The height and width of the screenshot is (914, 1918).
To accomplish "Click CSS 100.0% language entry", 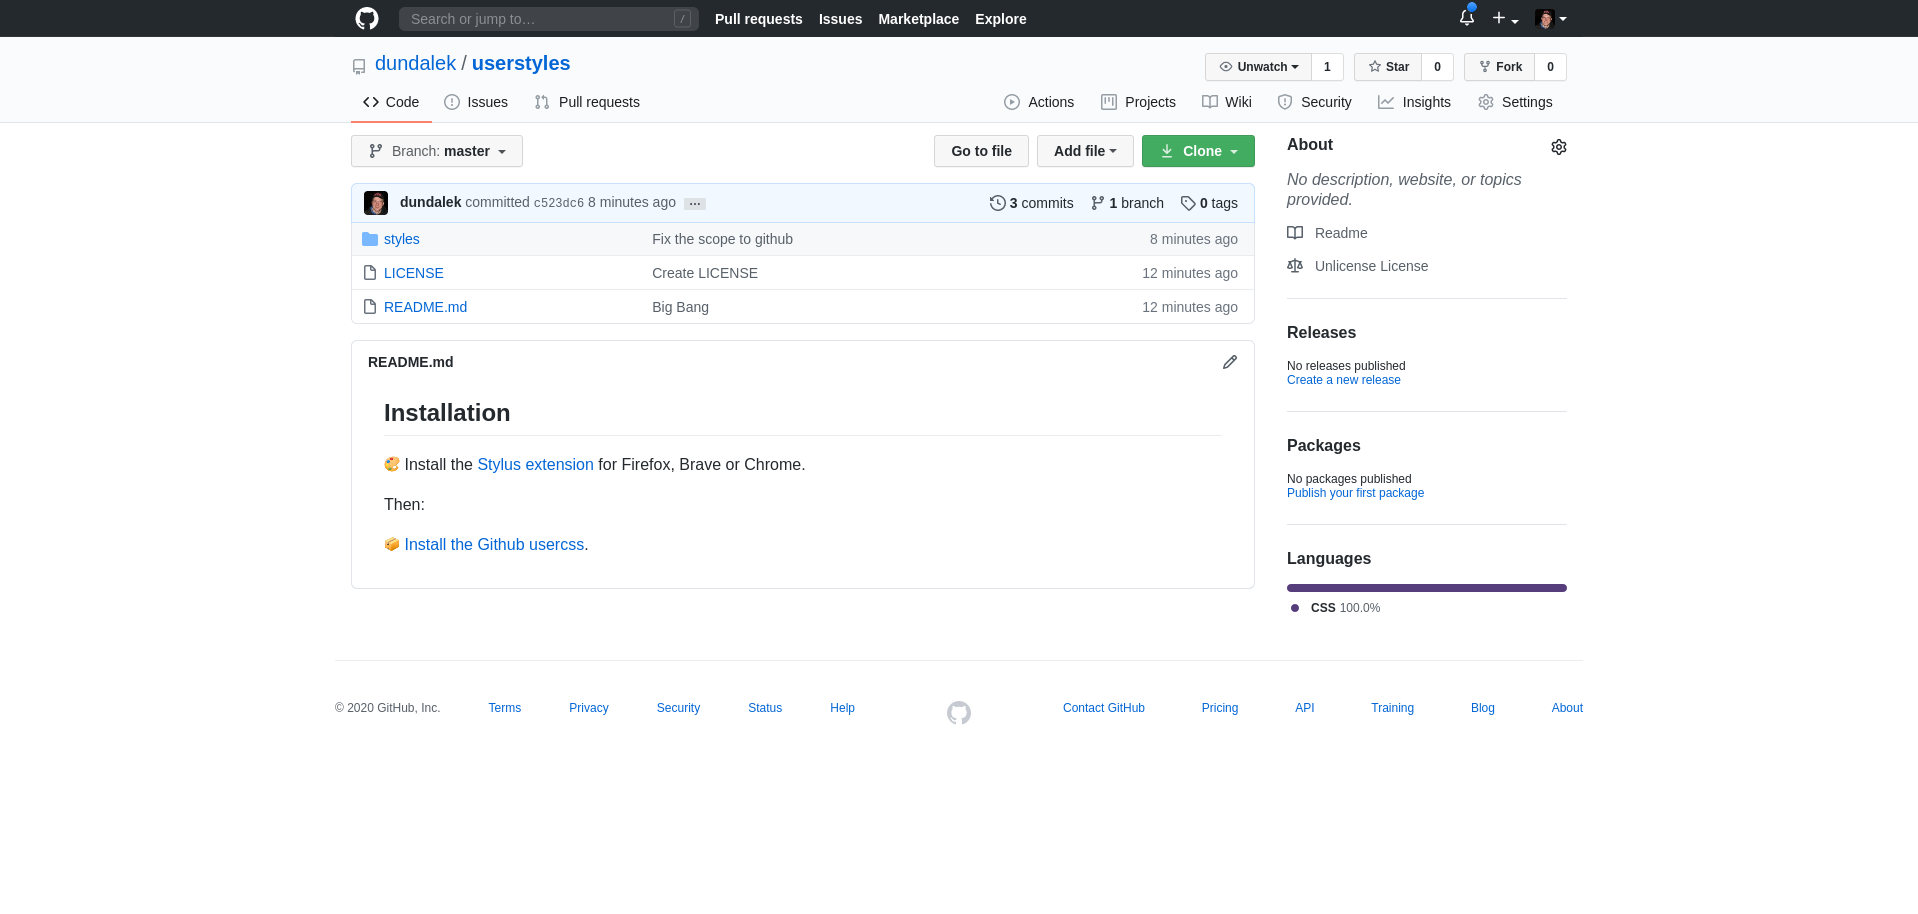I will coord(1336,608).
